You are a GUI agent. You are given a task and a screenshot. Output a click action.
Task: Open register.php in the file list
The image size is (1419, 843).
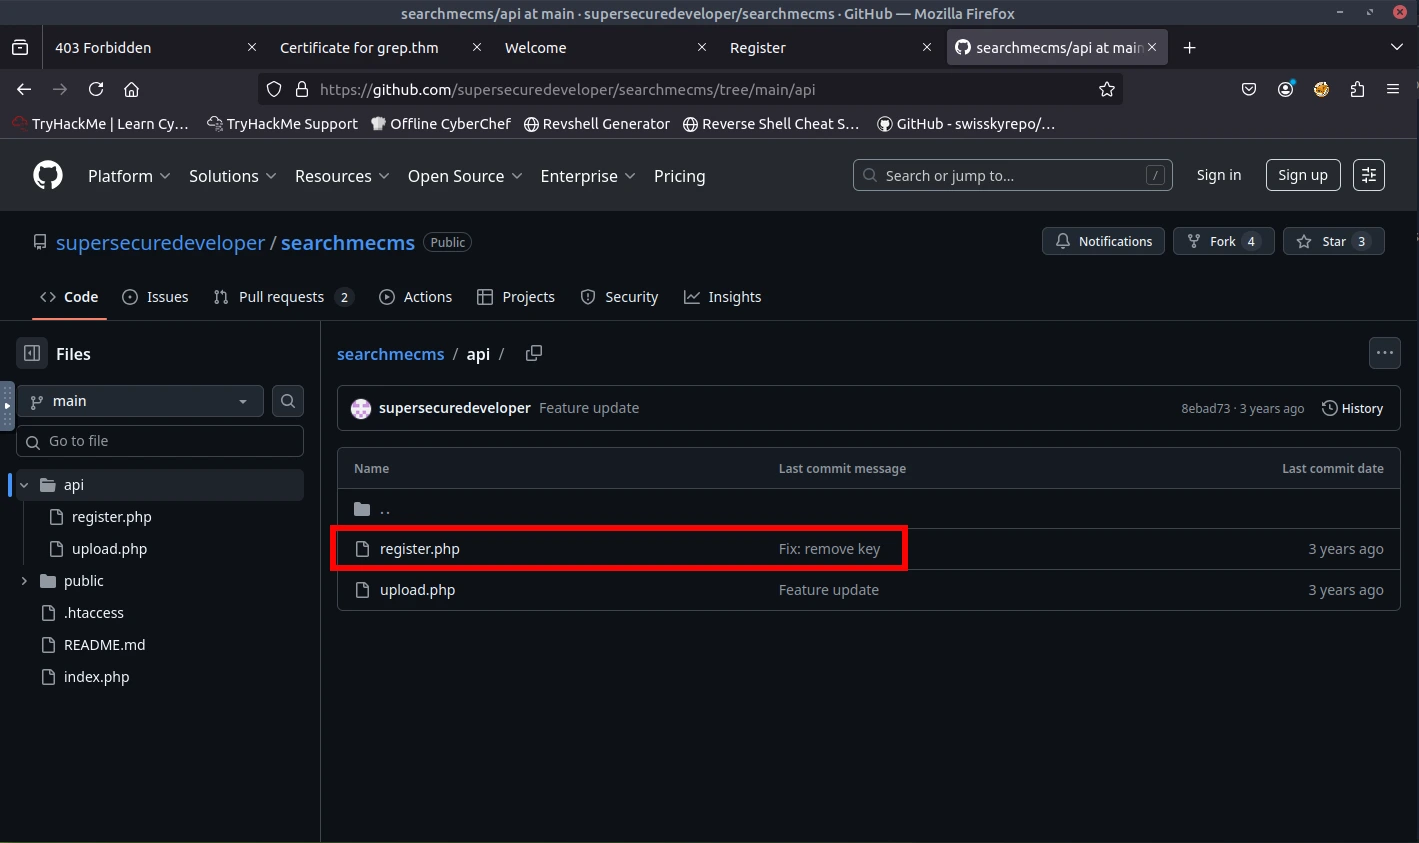tap(420, 549)
